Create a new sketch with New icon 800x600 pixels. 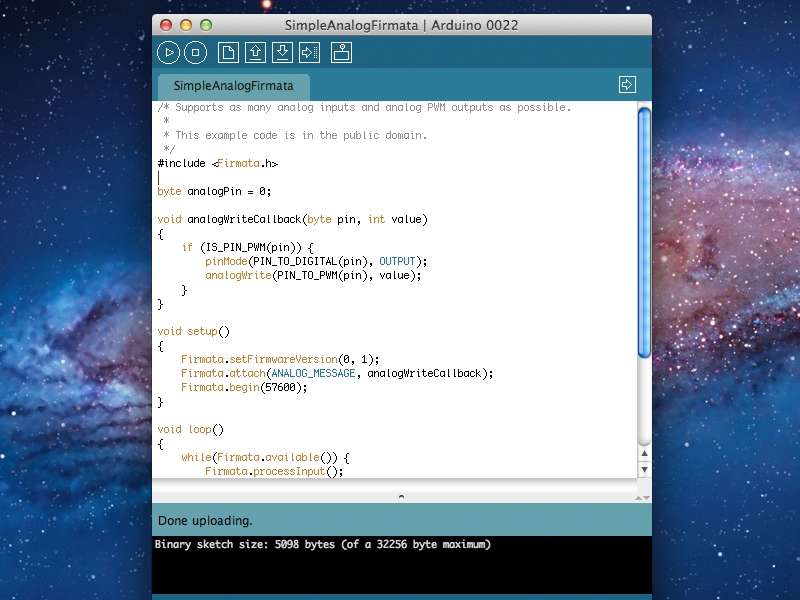(x=228, y=53)
